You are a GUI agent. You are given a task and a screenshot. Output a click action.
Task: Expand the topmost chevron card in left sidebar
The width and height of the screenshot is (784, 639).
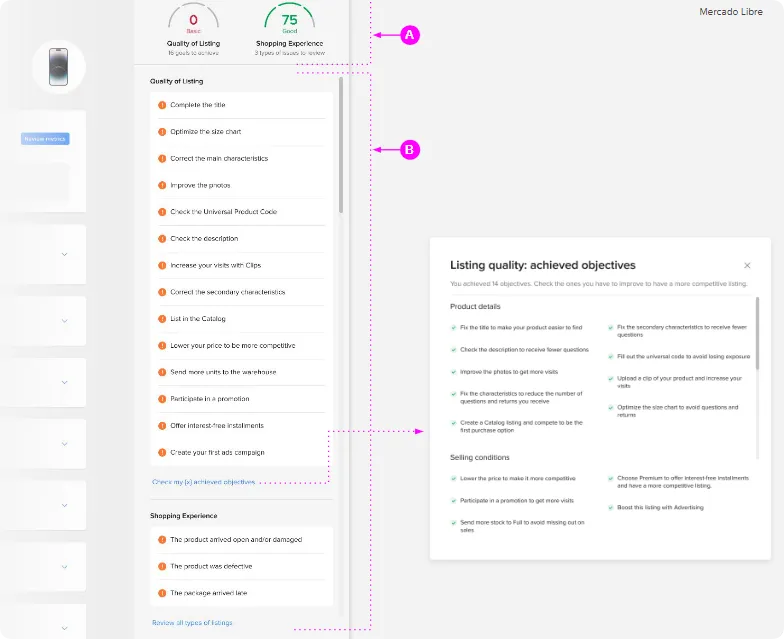[x=65, y=254]
